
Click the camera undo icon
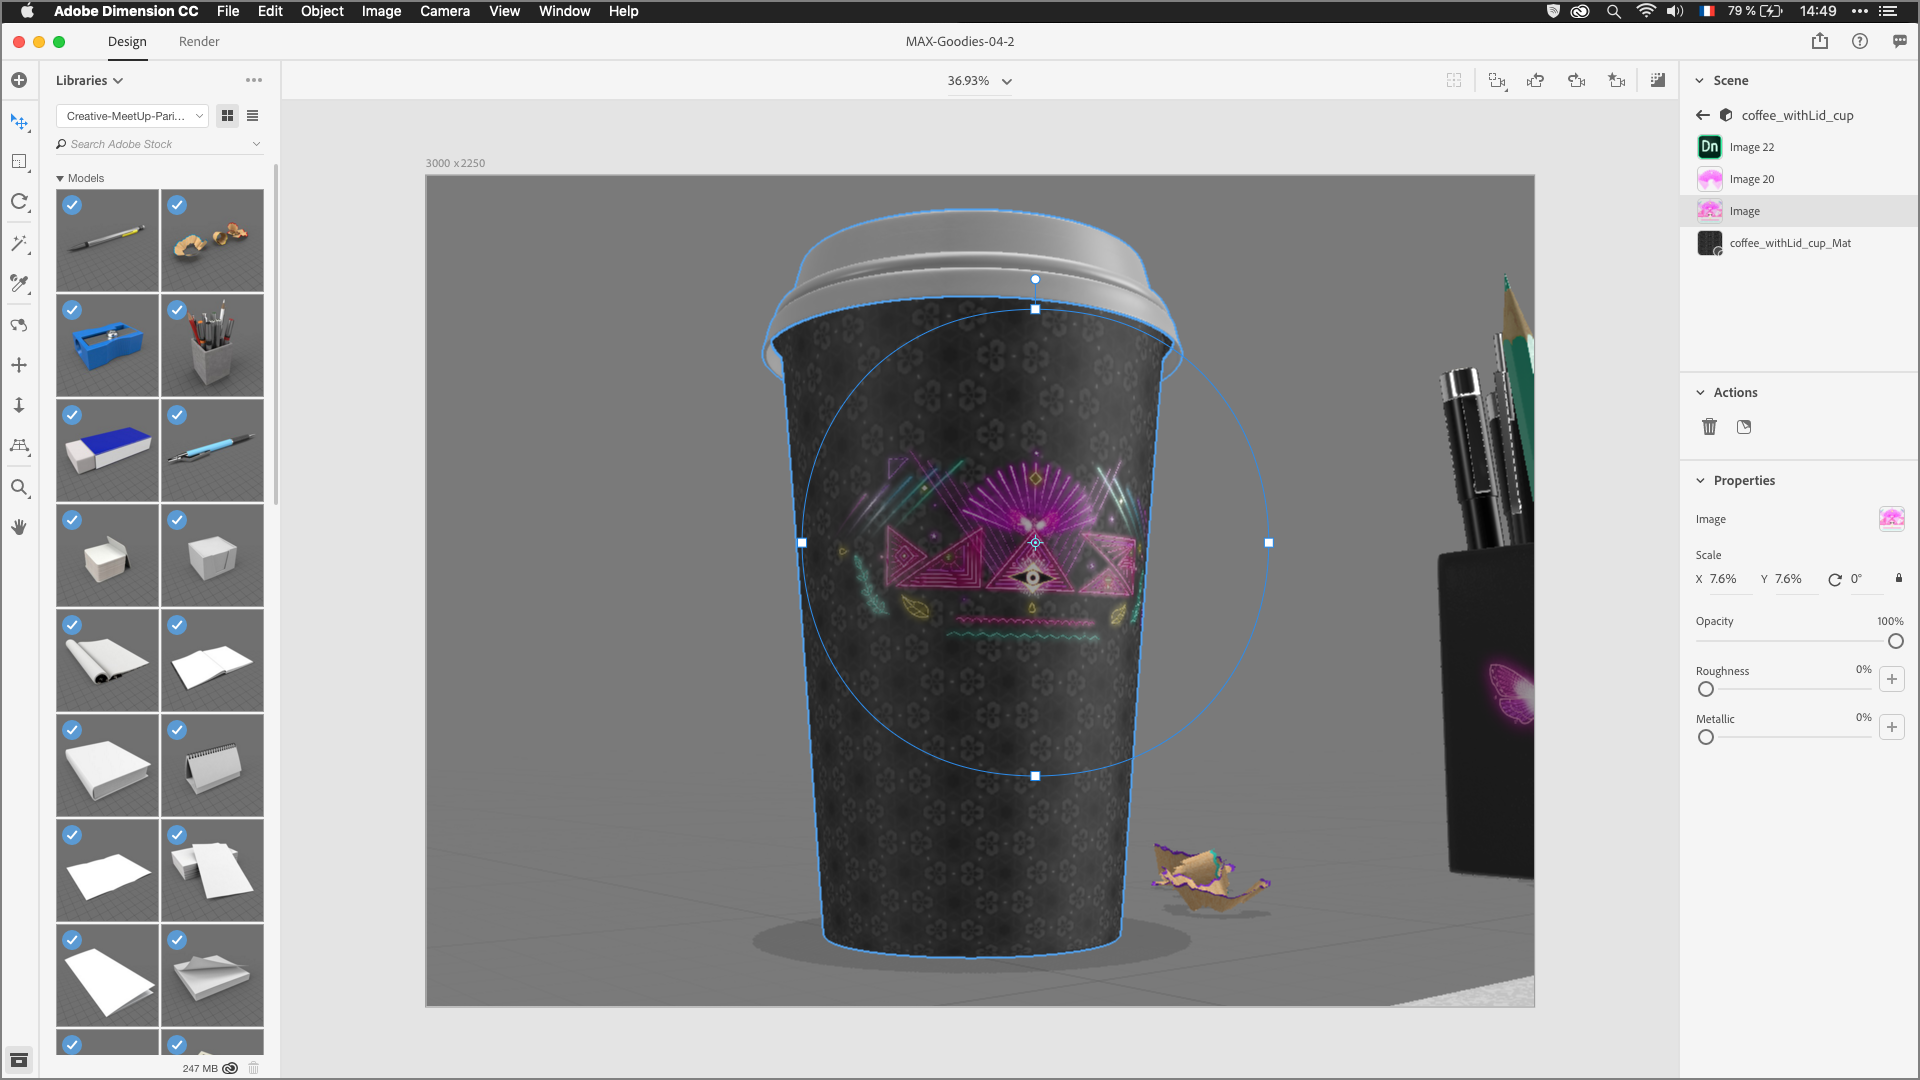[1536, 81]
